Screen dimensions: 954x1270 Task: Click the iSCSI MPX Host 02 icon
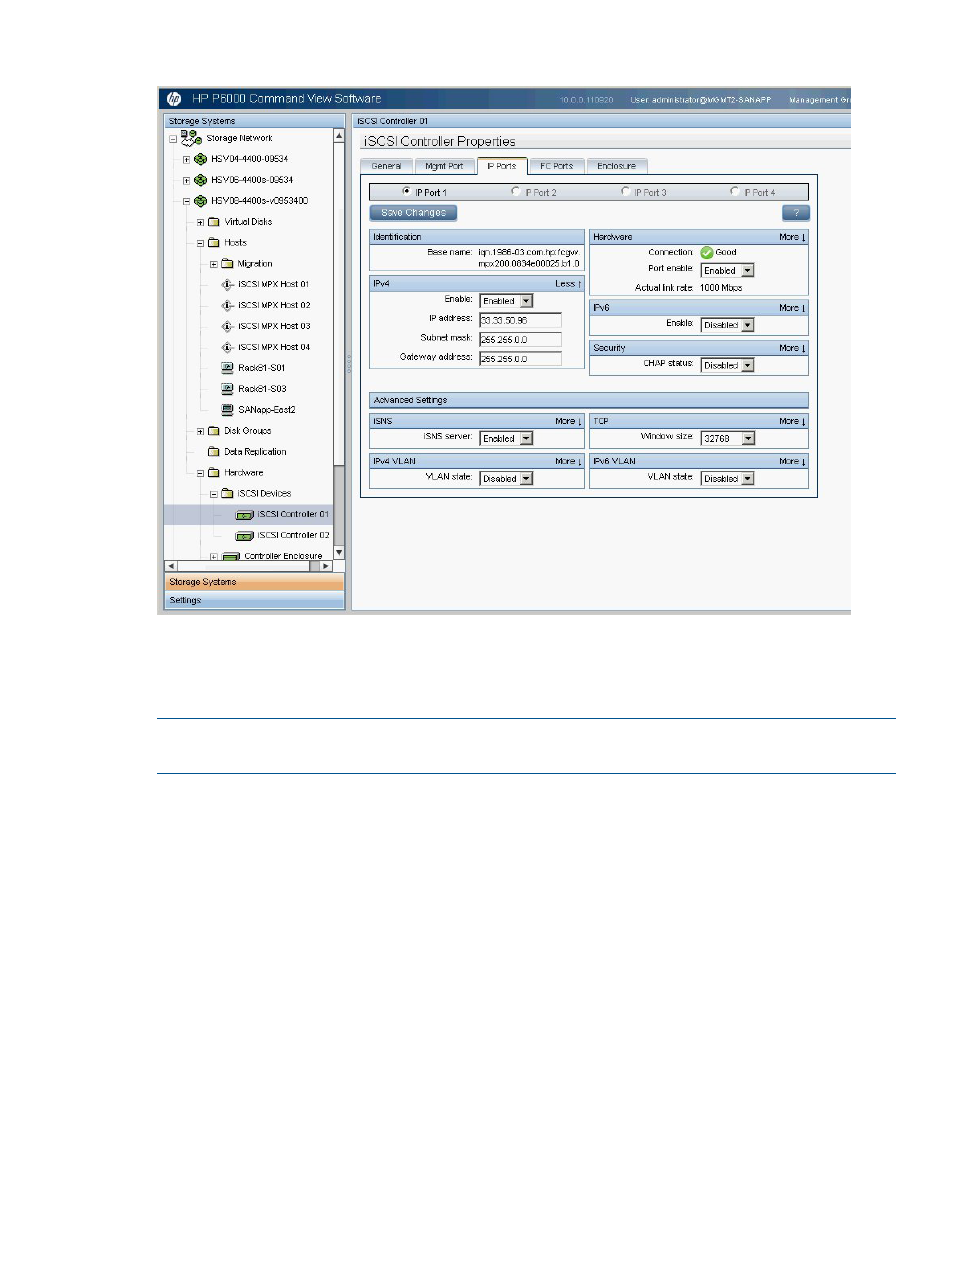tap(227, 305)
